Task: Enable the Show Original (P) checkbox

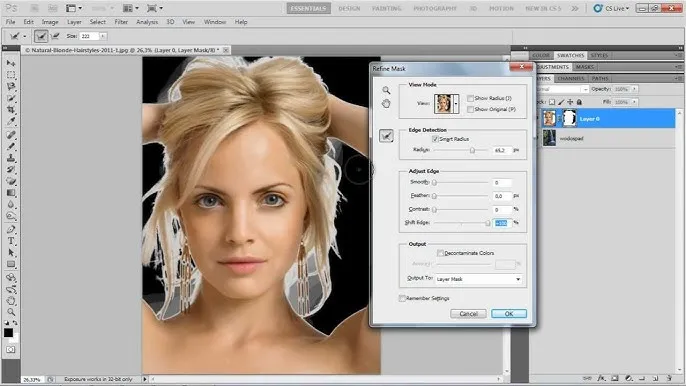Action: point(470,109)
